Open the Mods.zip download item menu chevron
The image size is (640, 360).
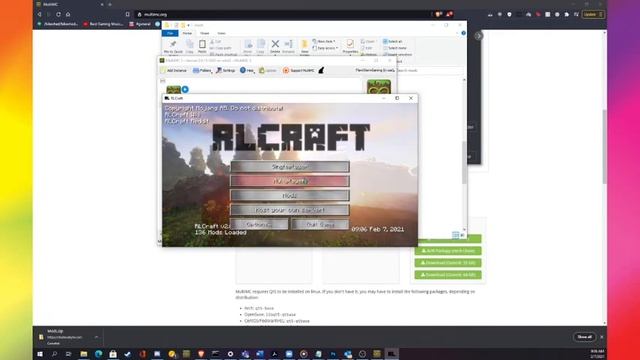click(x=96, y=337)
